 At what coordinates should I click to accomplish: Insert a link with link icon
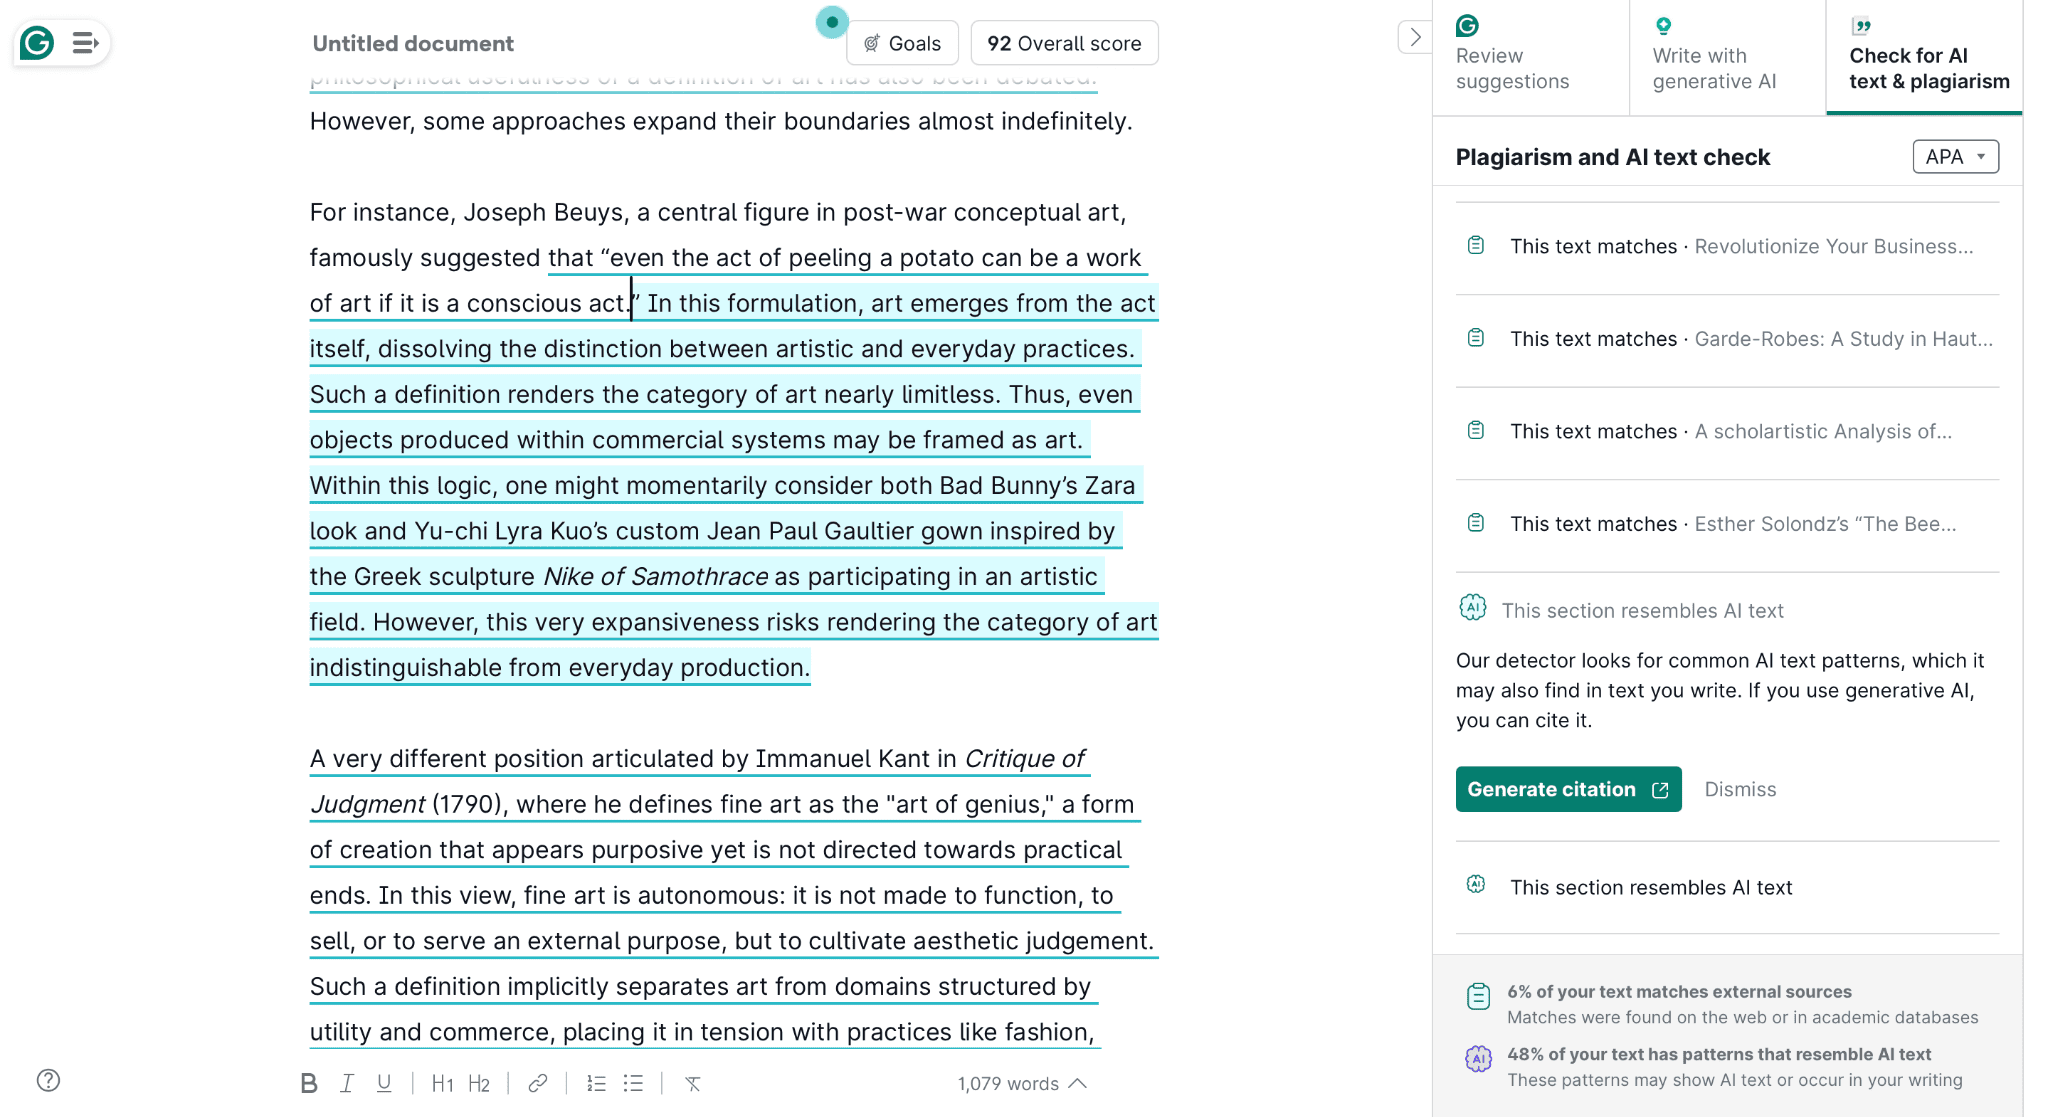pos(538,1084)
